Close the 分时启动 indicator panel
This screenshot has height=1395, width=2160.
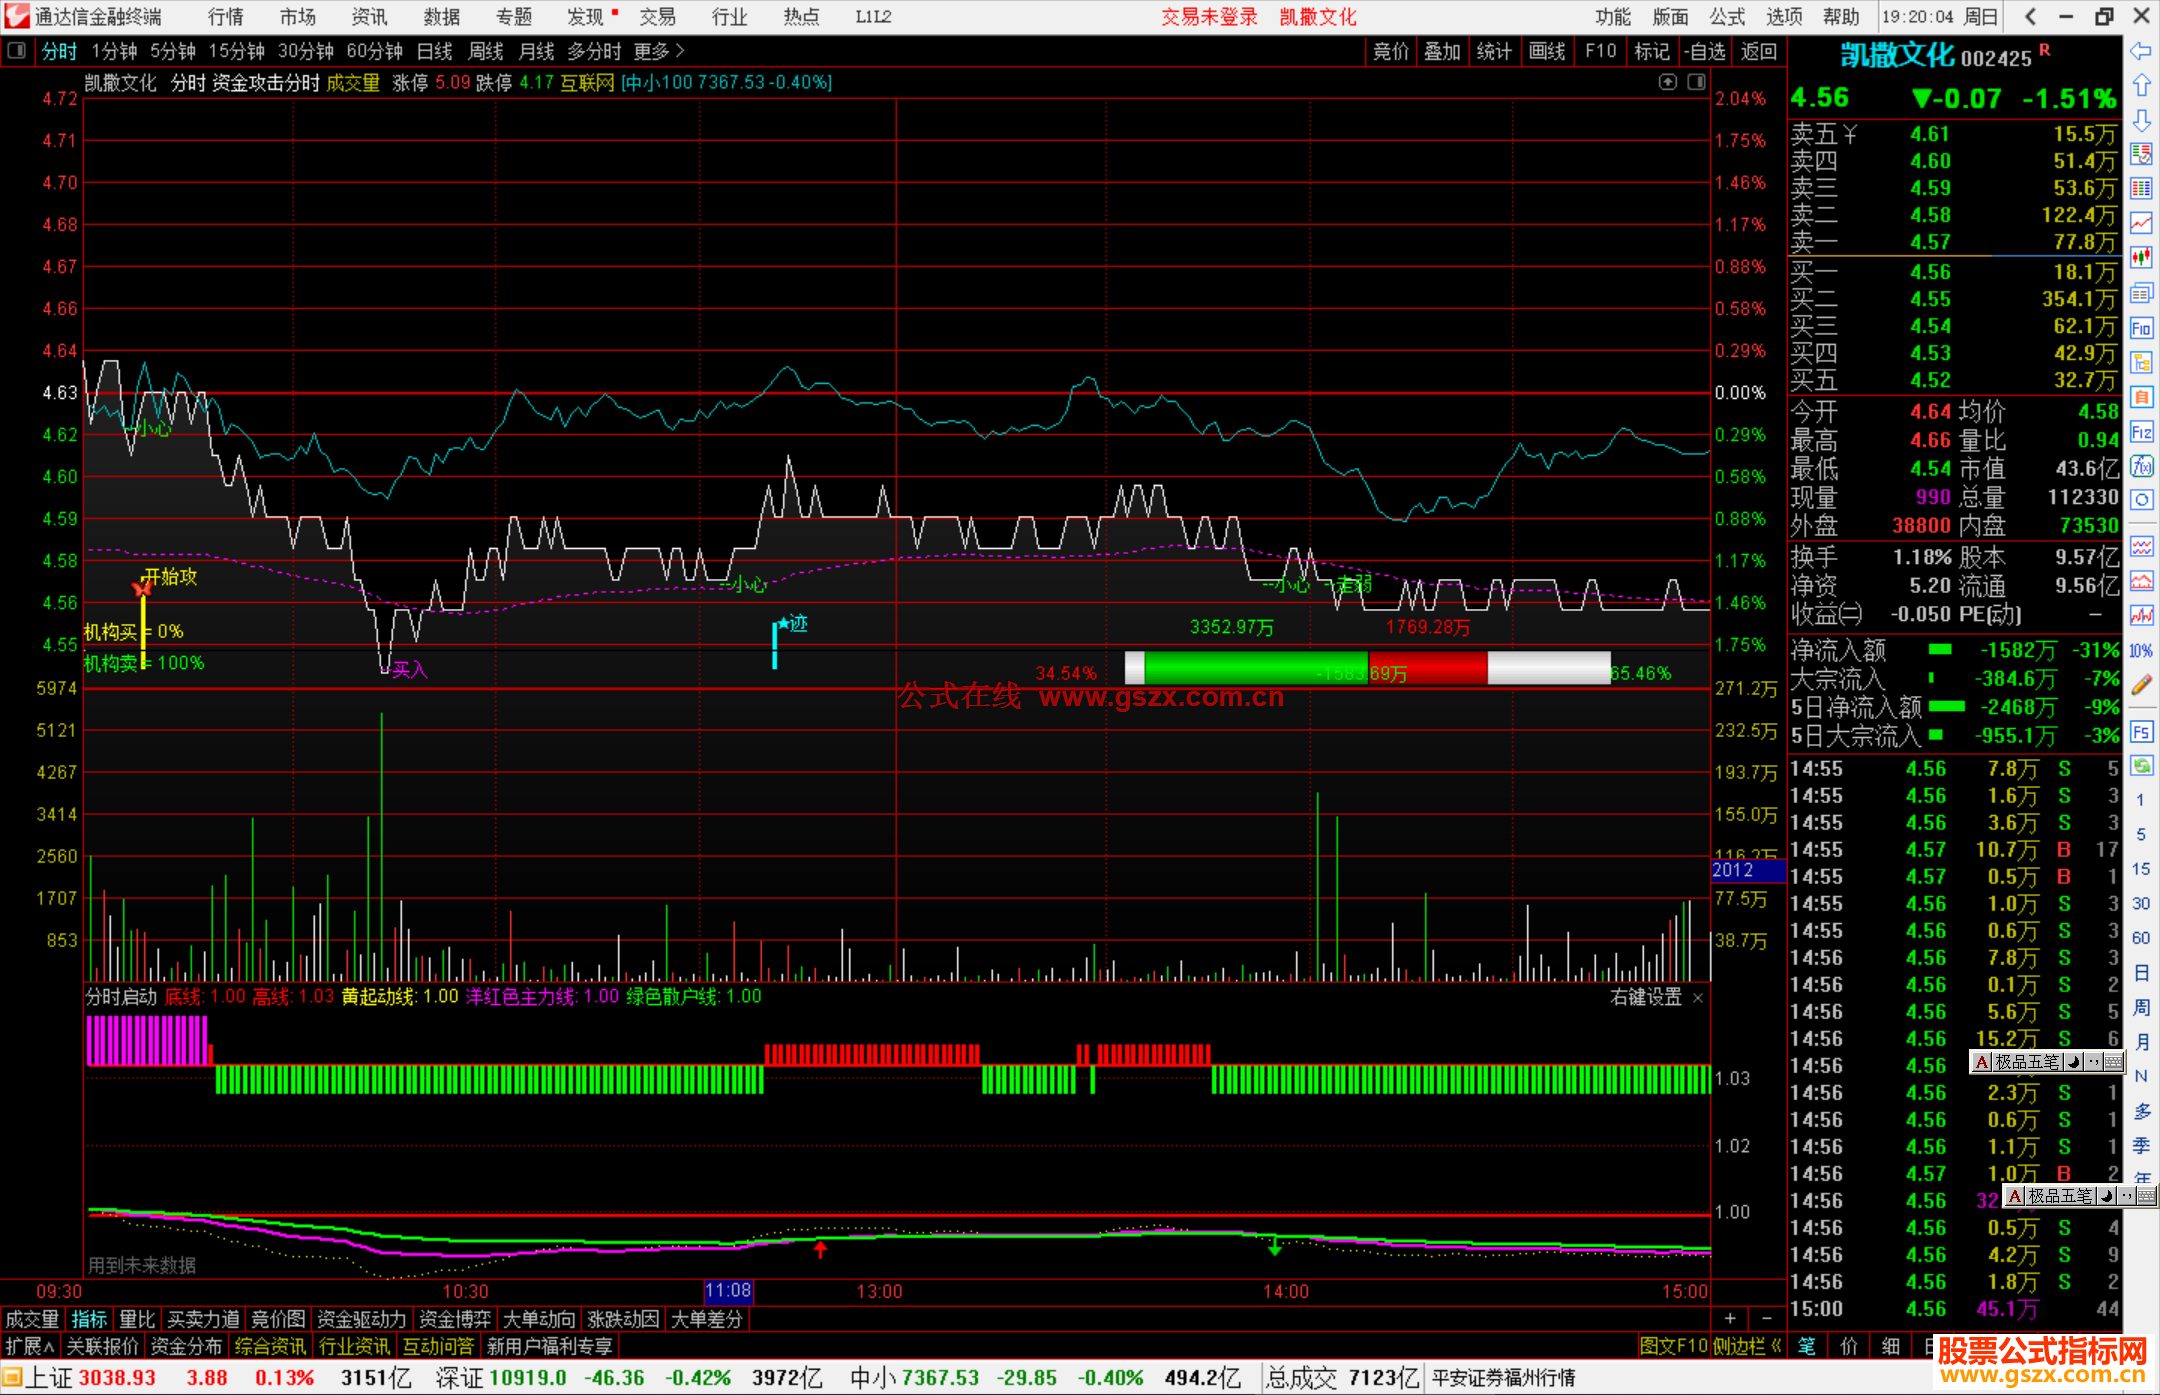click(x=1697, y=998)
